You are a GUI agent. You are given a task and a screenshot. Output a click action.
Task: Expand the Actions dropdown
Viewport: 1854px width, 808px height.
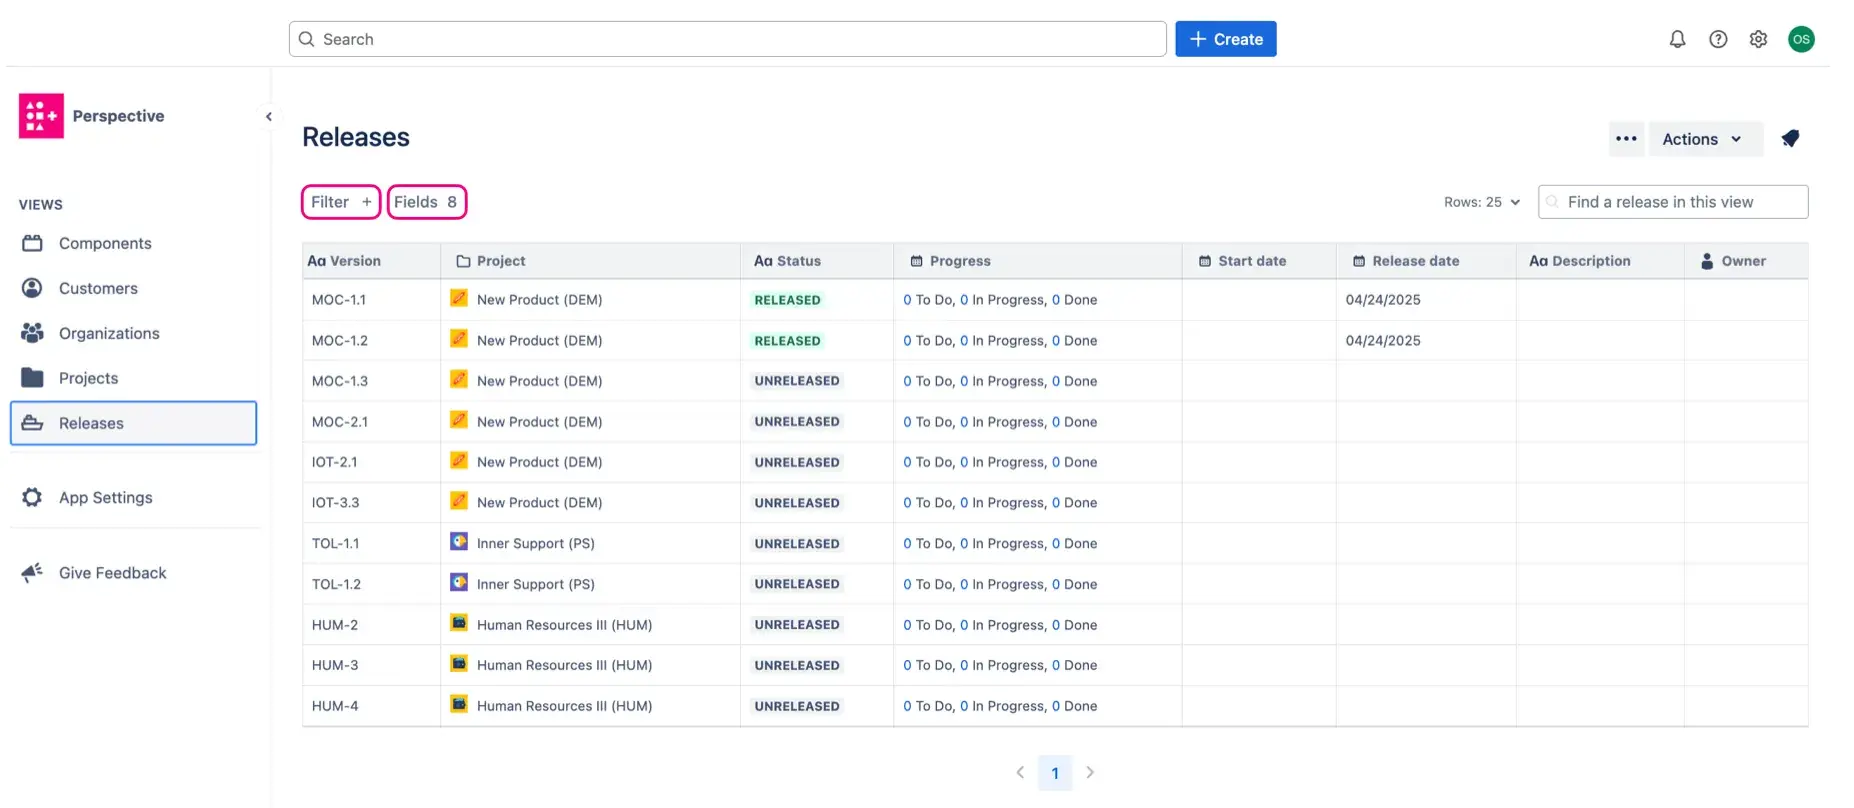click(1702, 139)
